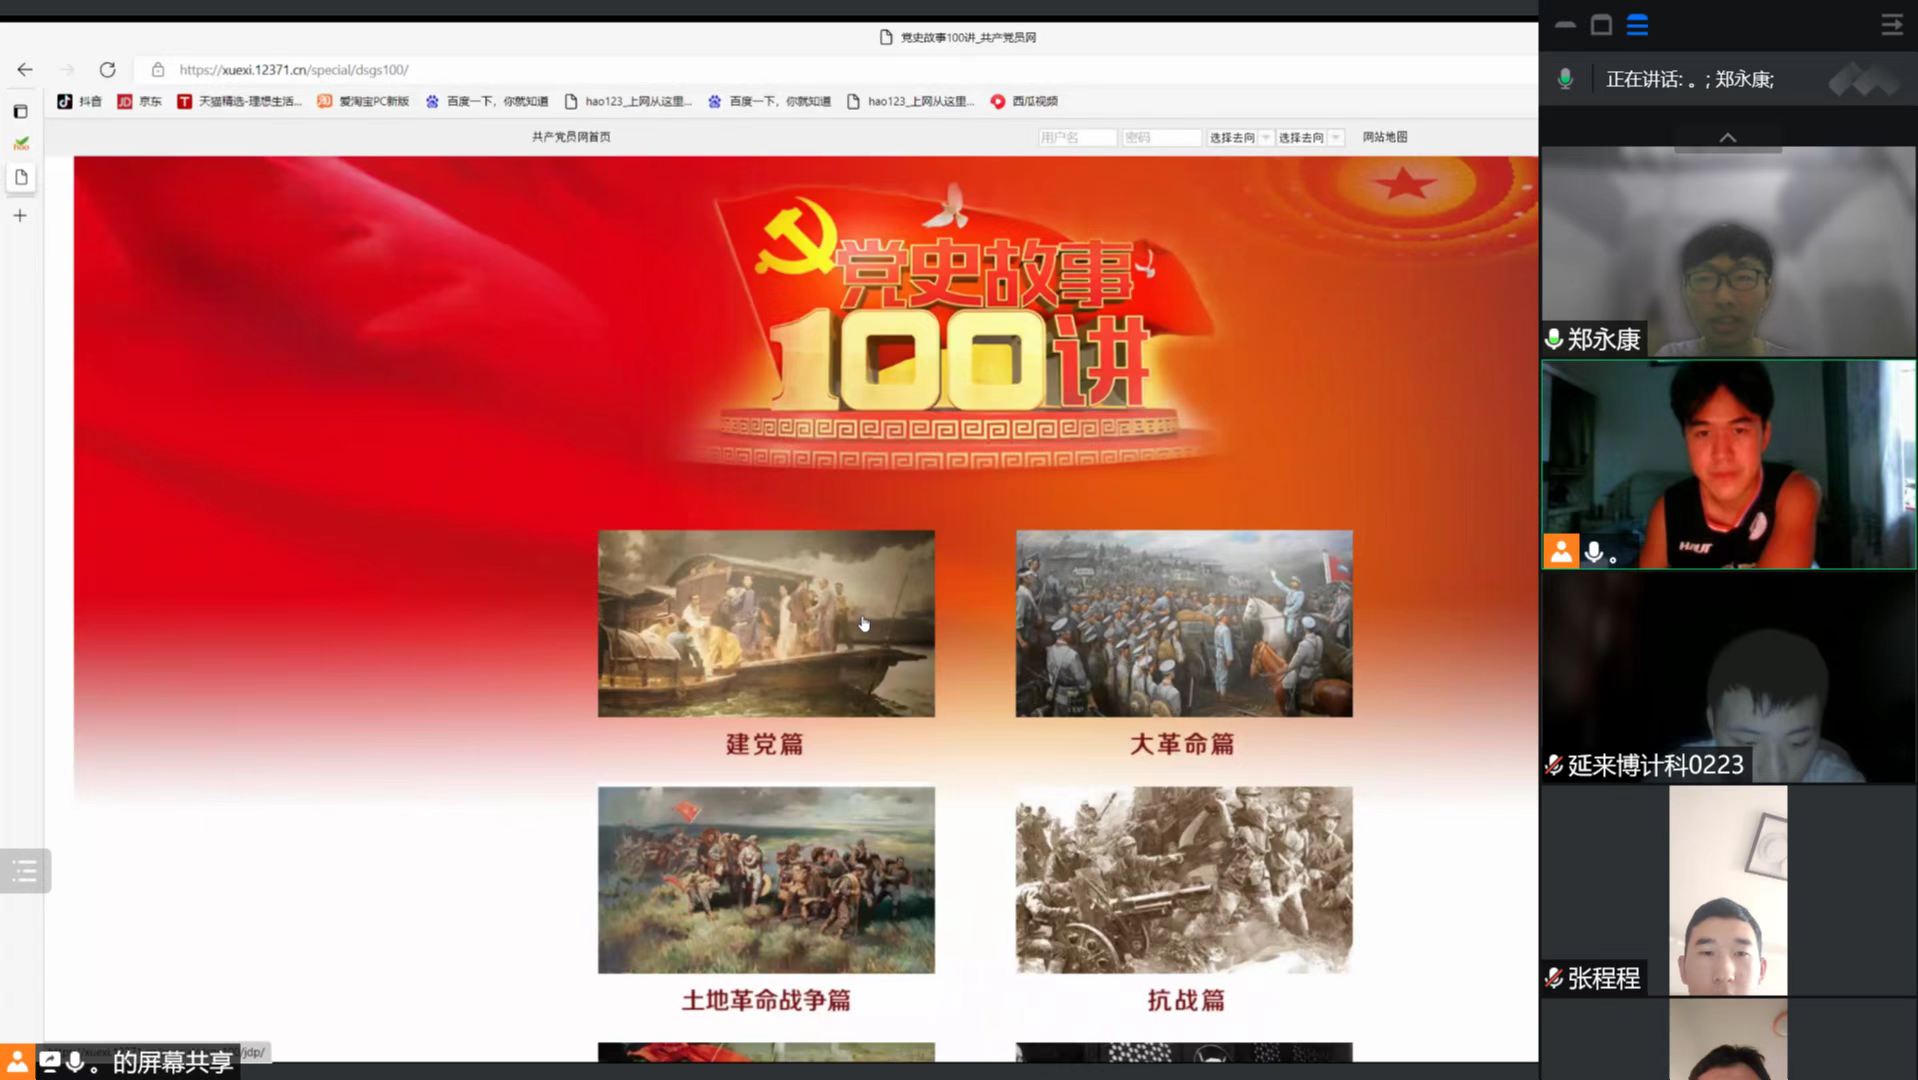Click the green microphone speaking indicator
Screen dimensions: 1918x1080
coord(1565,79)
